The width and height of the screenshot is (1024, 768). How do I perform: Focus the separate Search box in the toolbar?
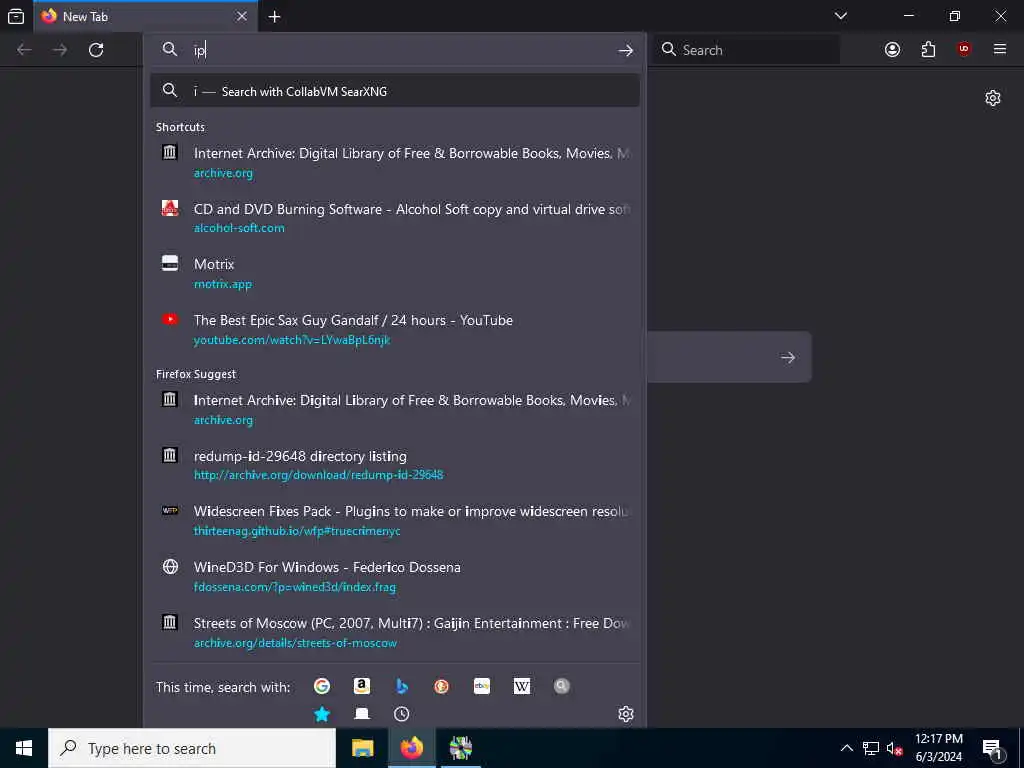coord(746,50)
